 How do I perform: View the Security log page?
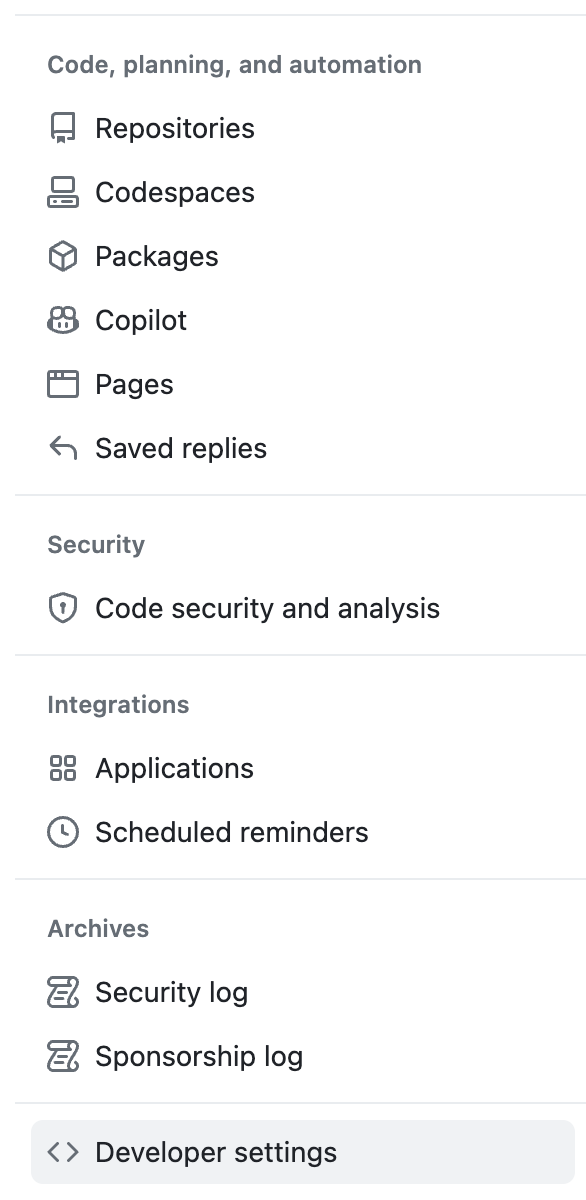(171, 992)
